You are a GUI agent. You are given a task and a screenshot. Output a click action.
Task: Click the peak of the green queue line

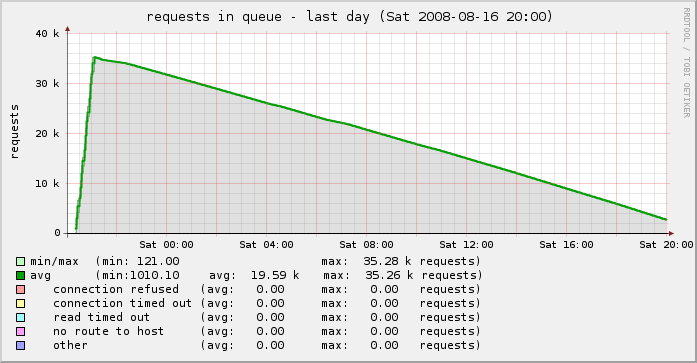click(95, 57)
